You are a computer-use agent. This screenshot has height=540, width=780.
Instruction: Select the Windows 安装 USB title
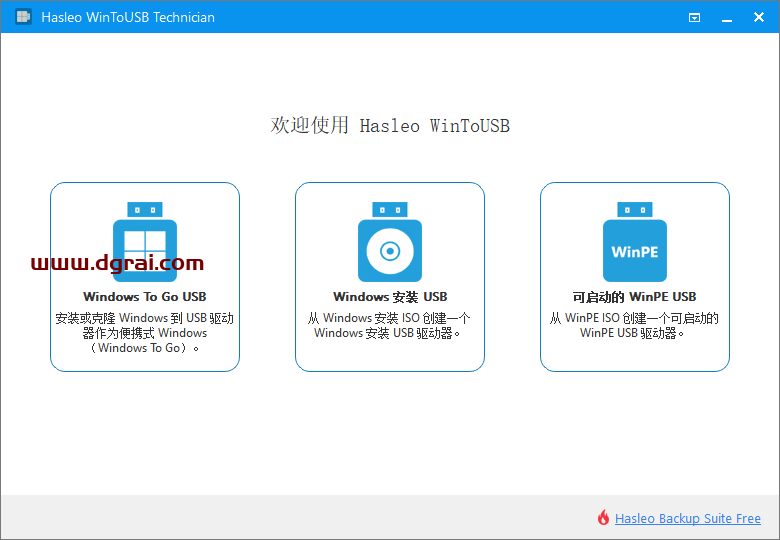(390, 297)
